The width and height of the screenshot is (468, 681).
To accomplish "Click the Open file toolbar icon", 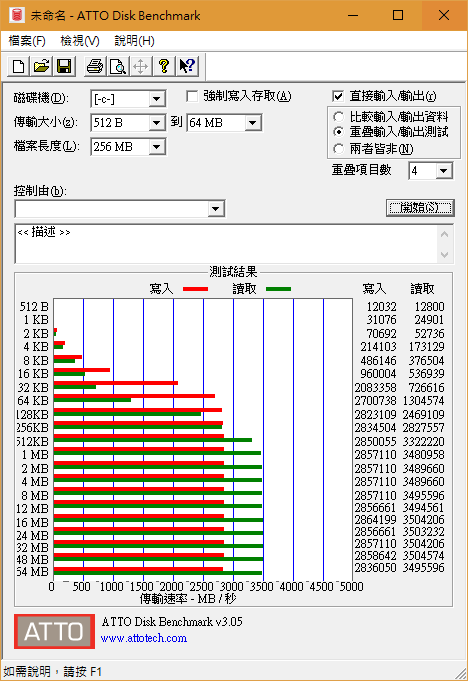I will tap(42, 66).
